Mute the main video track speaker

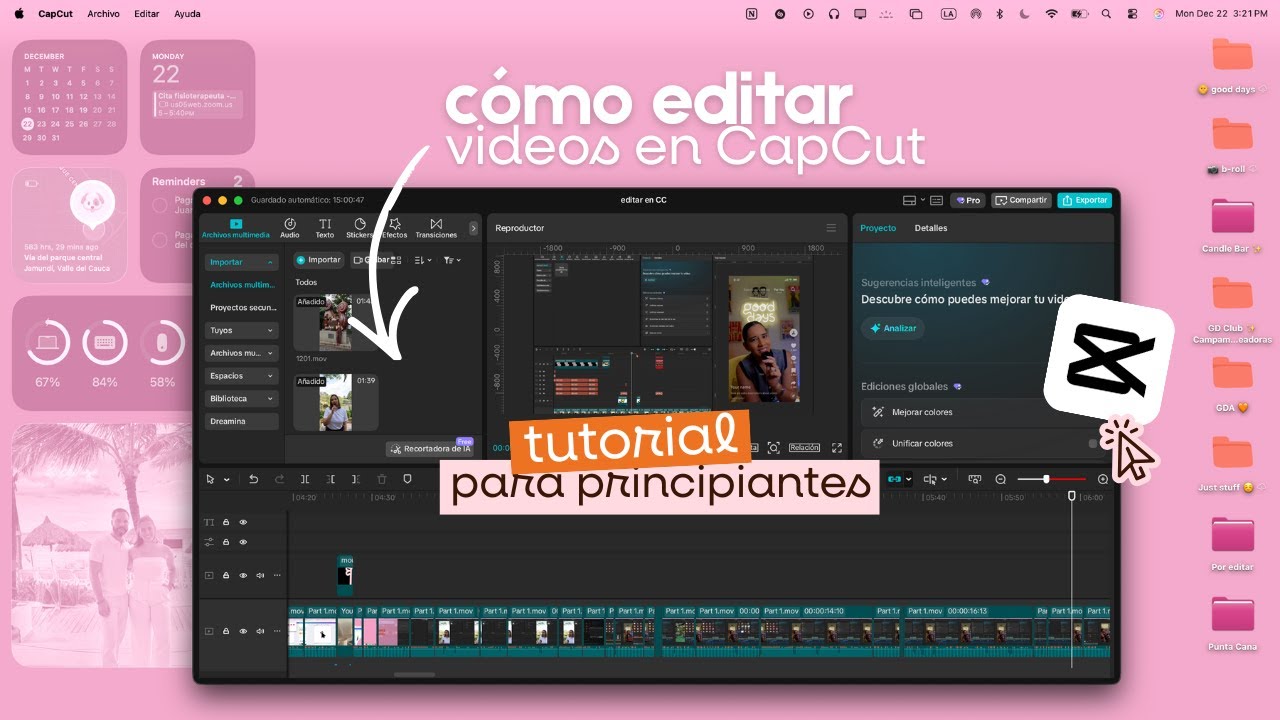click(x=260, y=631)
